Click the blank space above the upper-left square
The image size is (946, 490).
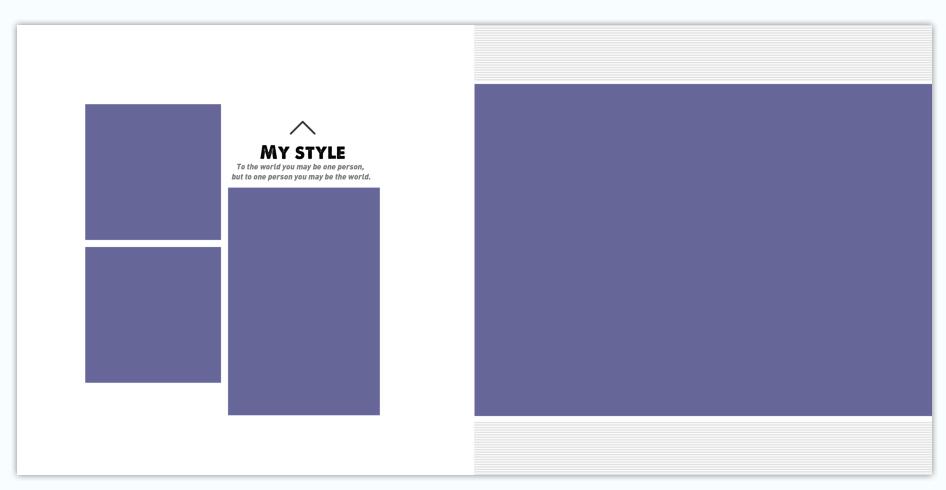pos(153,66)
